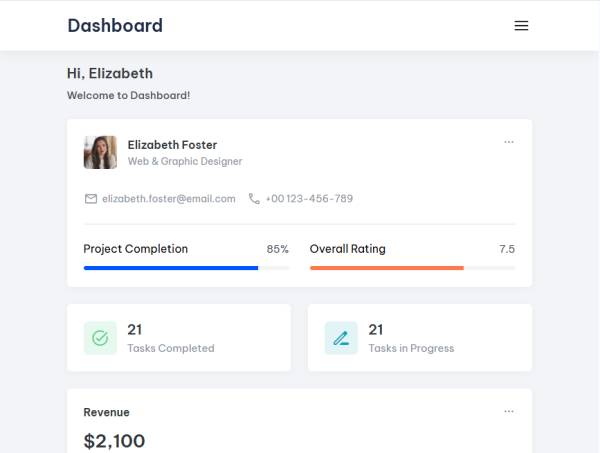Click the green checkmark Tasks Completed icon
The width and height of the screenshot is (600, 453).
tap(100, 338)
